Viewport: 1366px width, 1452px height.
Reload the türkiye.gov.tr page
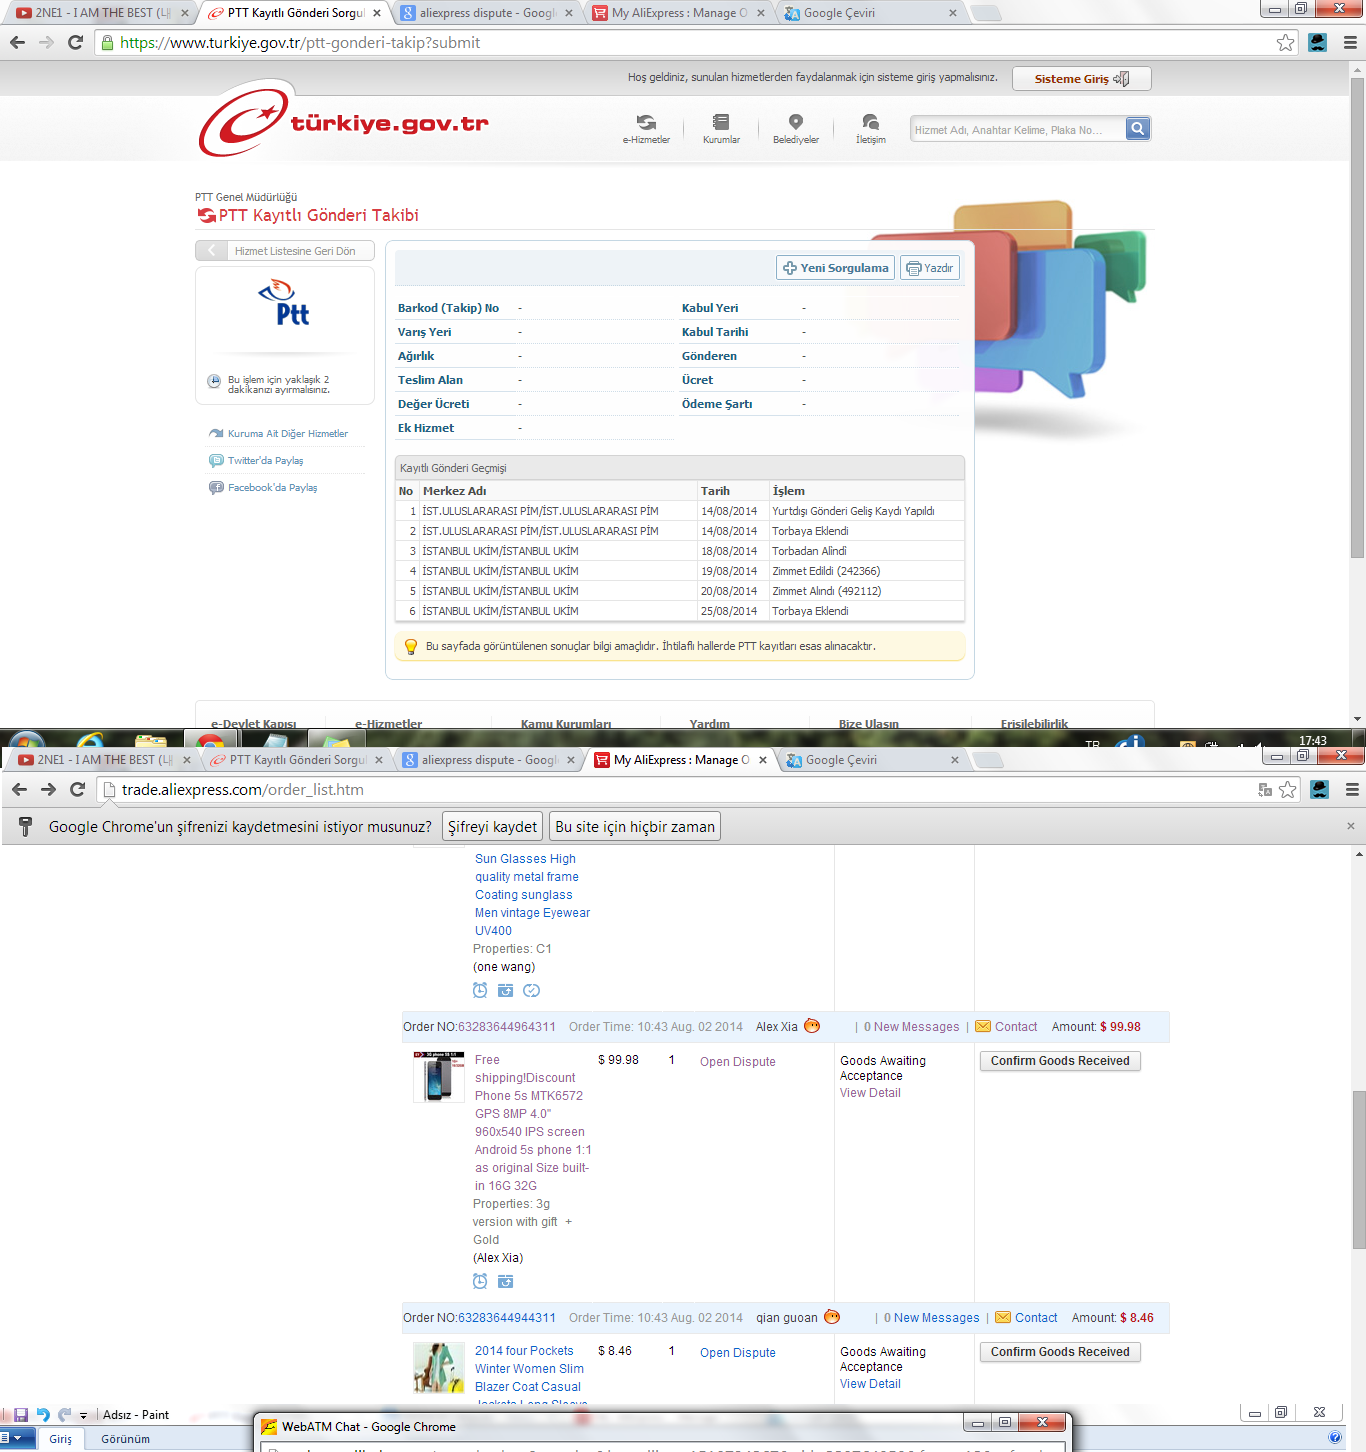[x=75, y=42]
